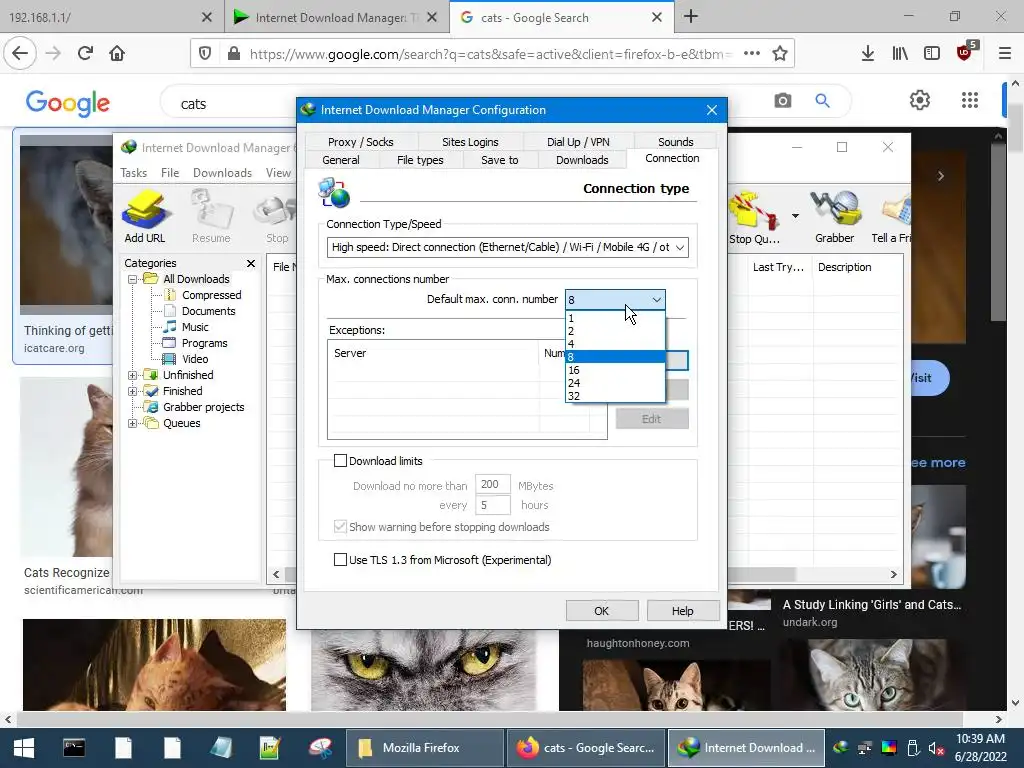The height and width of the screenshot is (768, 1024).
Task: Reload the page in Firefox
Action: (x=86, y=53)
